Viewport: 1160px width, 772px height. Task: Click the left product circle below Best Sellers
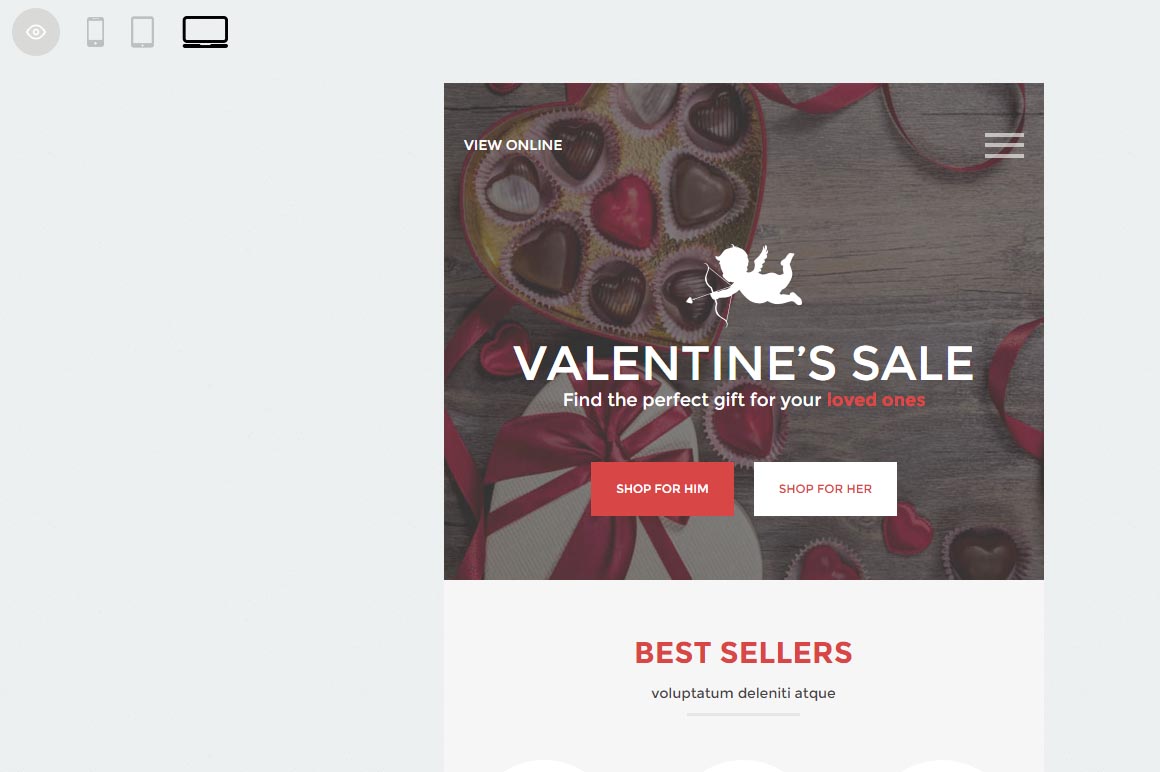click(544, 766)
